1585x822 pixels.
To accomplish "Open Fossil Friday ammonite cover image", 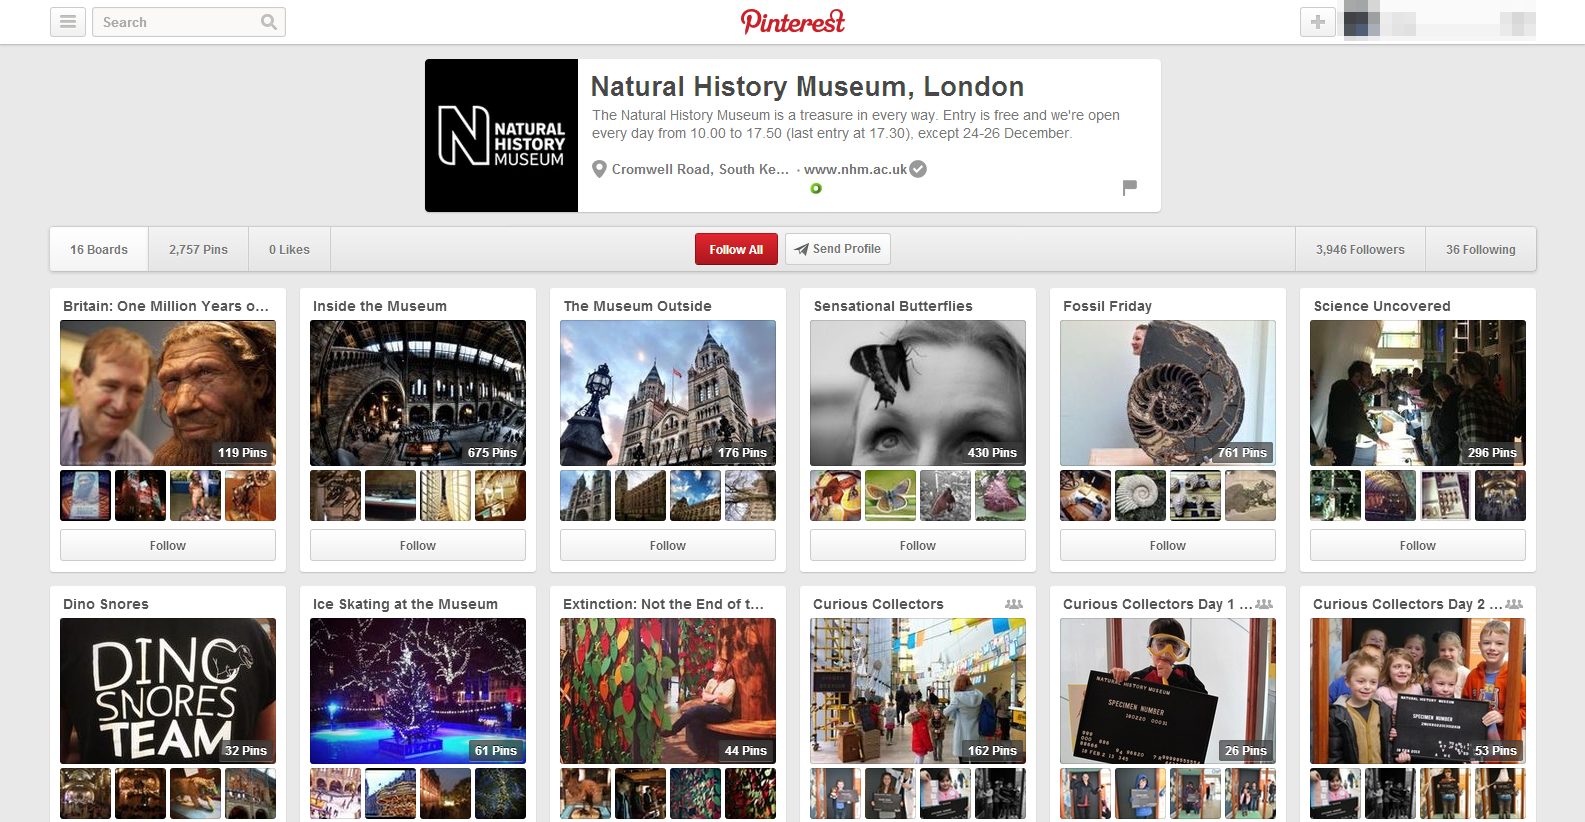I will pos(1168,393).
